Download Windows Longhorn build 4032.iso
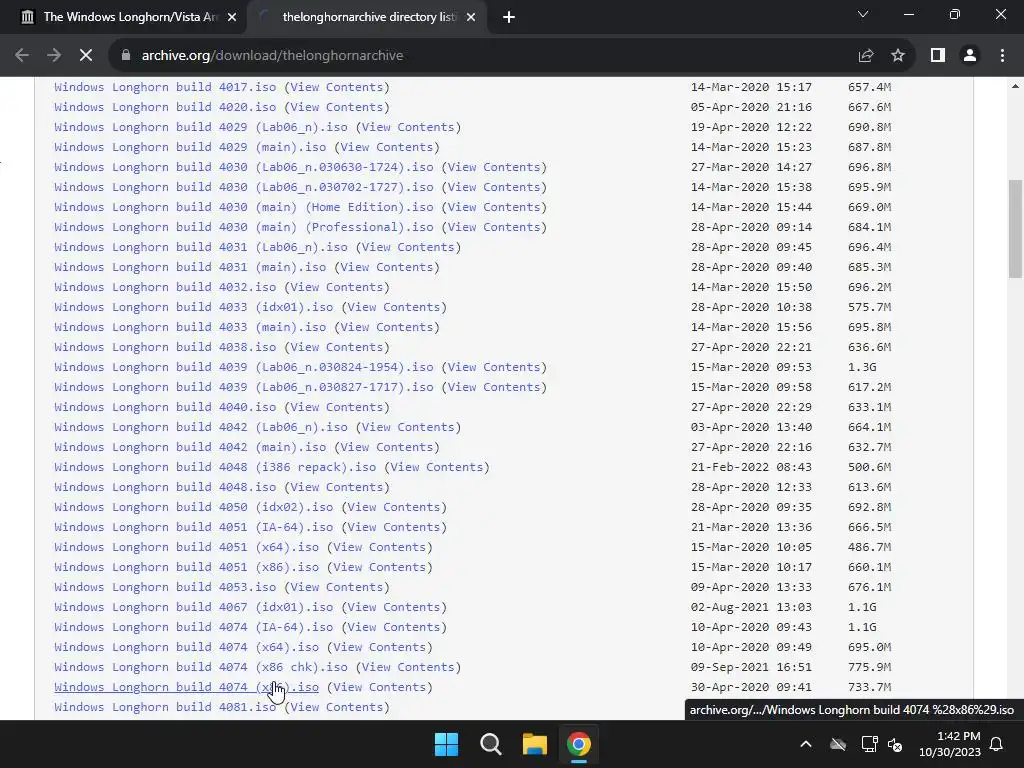This screenshot has width=1024, height=768. [165, 287]
